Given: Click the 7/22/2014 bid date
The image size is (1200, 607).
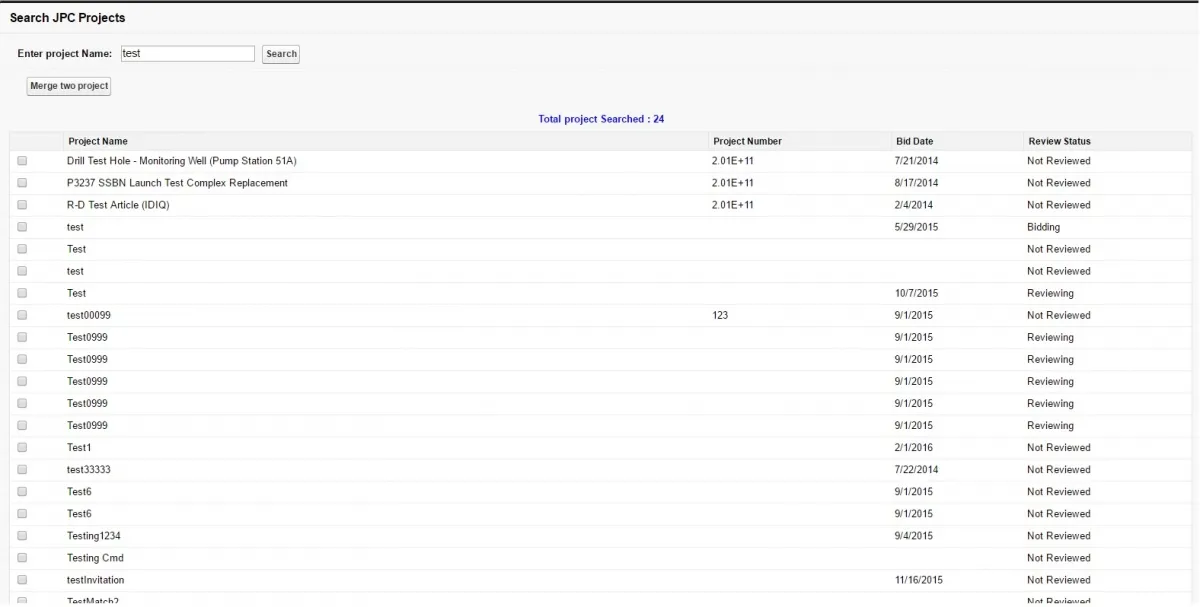Looking at the screenshot, I should pos(917,470).
